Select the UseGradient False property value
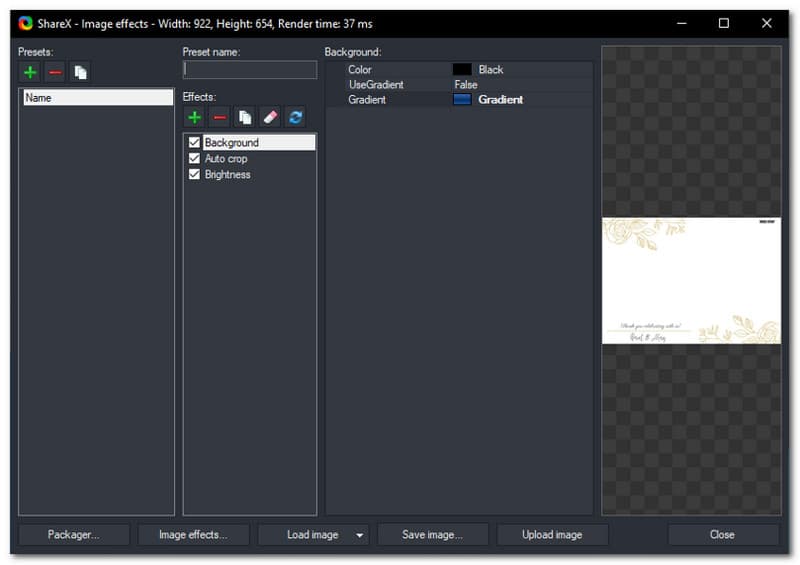800x565 pixels. [466, 85]
